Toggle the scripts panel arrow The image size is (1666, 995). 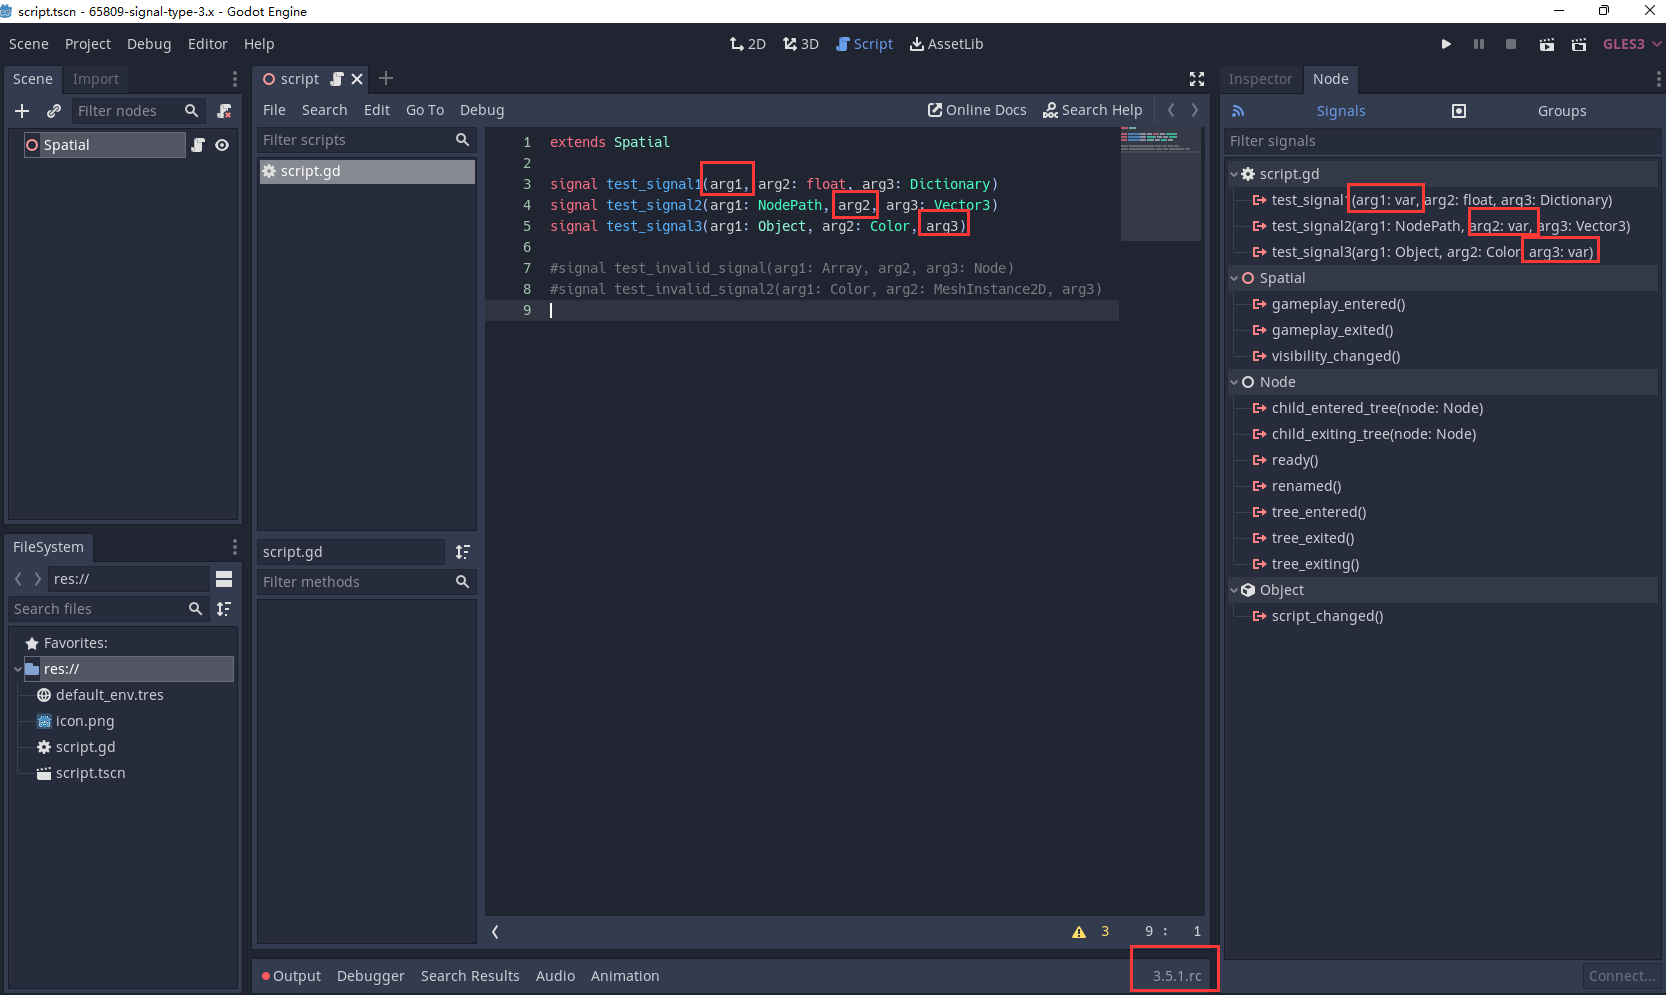[x=495, y=931]
